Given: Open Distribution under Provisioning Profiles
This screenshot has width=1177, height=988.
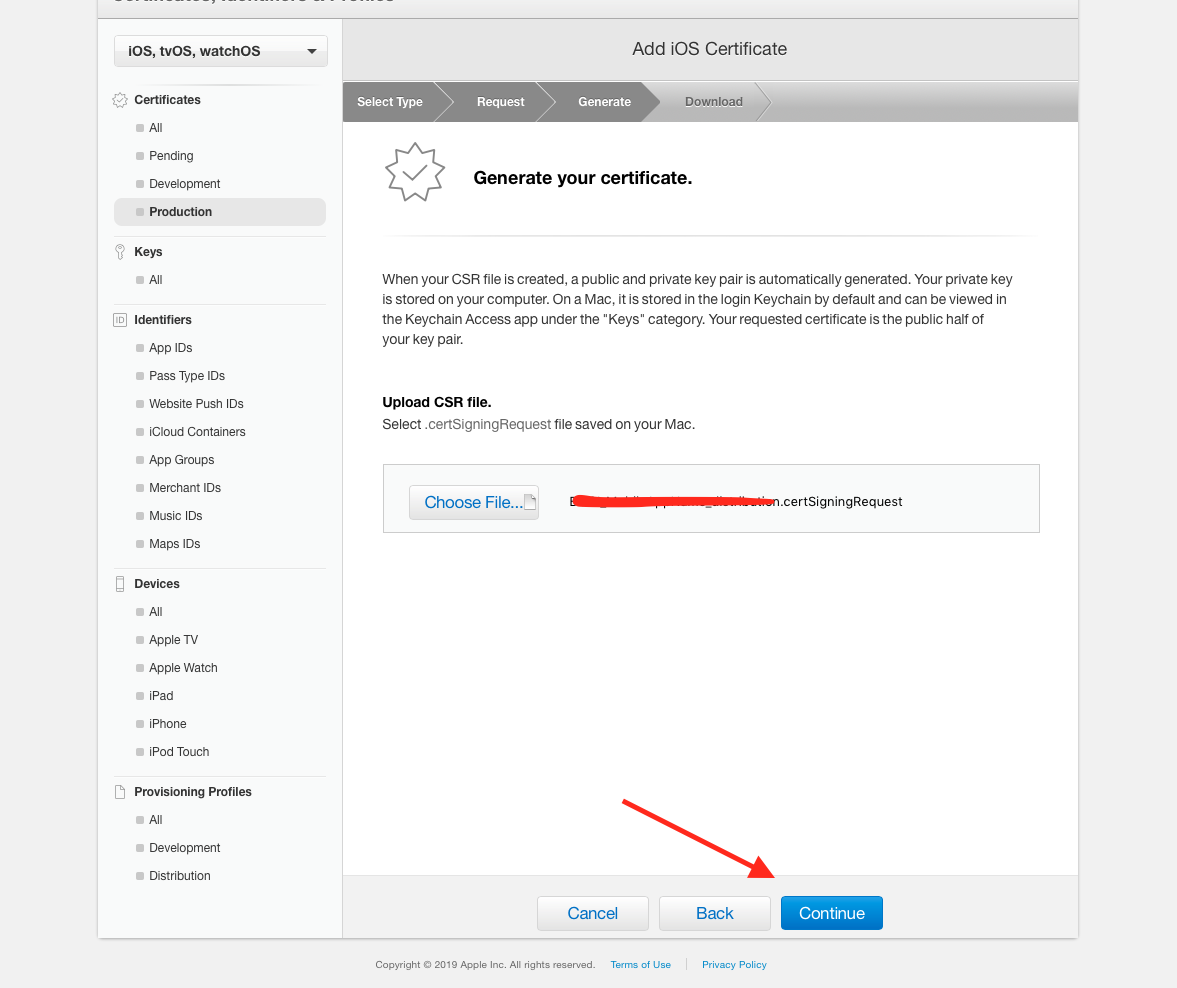Looking at the screenshot, I should click(180, 876).
